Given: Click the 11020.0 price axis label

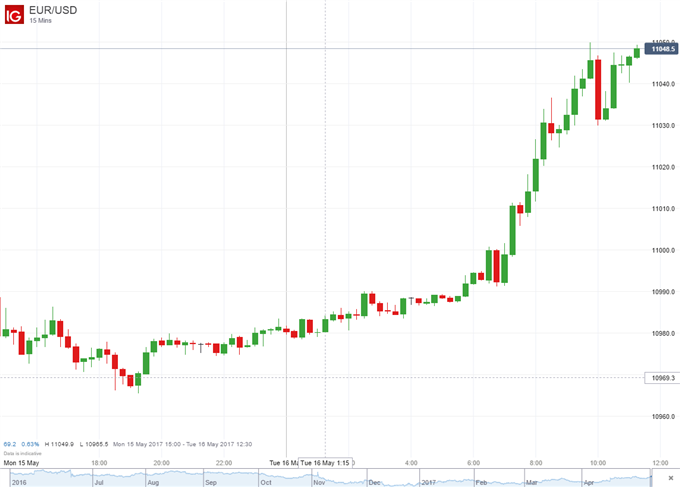Looking at the screenshot, I should click(664, 167).
